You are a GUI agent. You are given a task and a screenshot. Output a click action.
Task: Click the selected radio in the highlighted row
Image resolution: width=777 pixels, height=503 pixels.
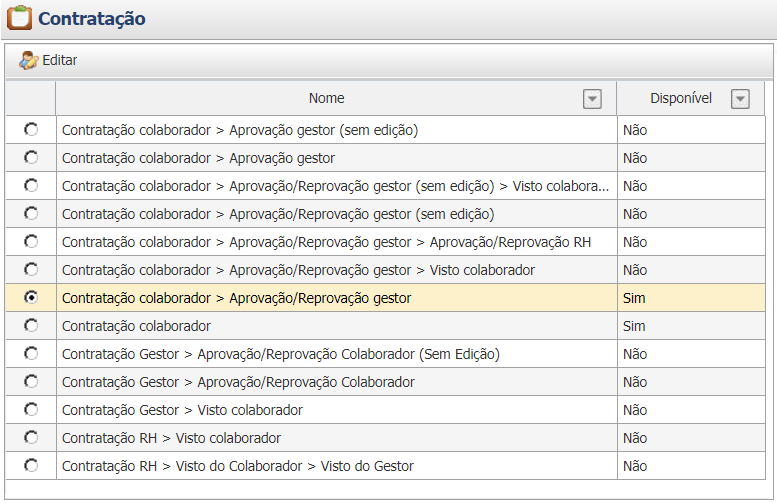(31, 297)
